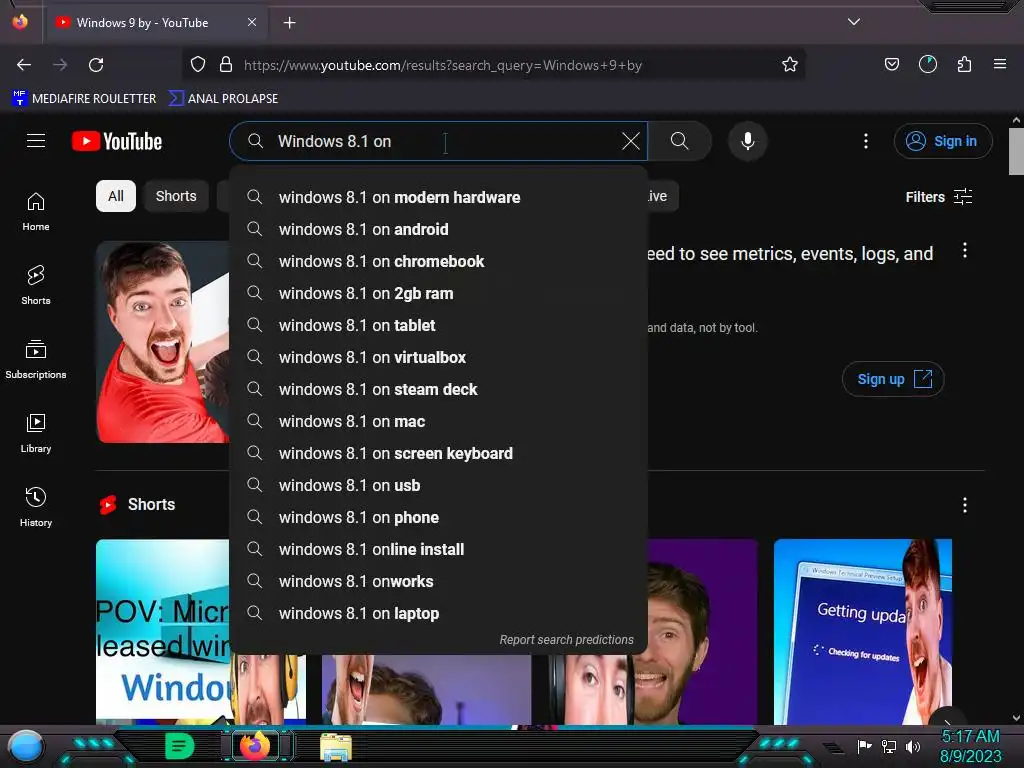
Task: Choose suggestion 'windows 8.1 on android'
Action: [x=439, y=229]
